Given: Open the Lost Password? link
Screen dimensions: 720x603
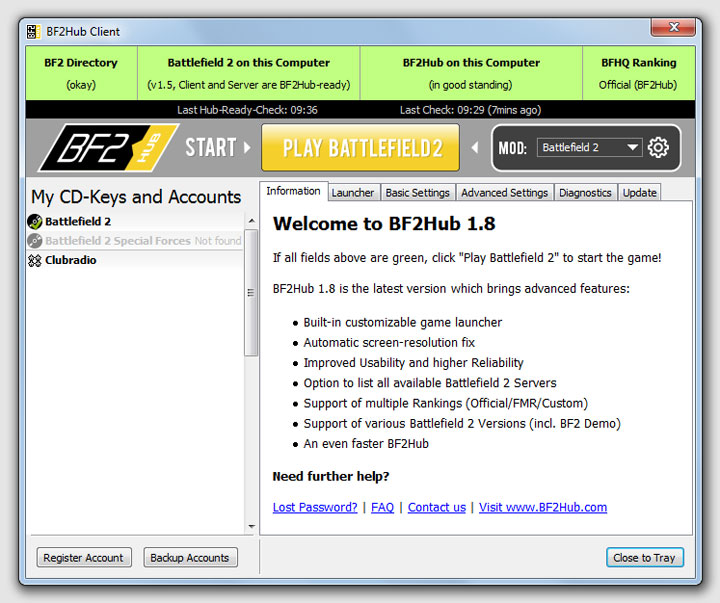Looking at the screenshot, I should [x=315, y=507].
